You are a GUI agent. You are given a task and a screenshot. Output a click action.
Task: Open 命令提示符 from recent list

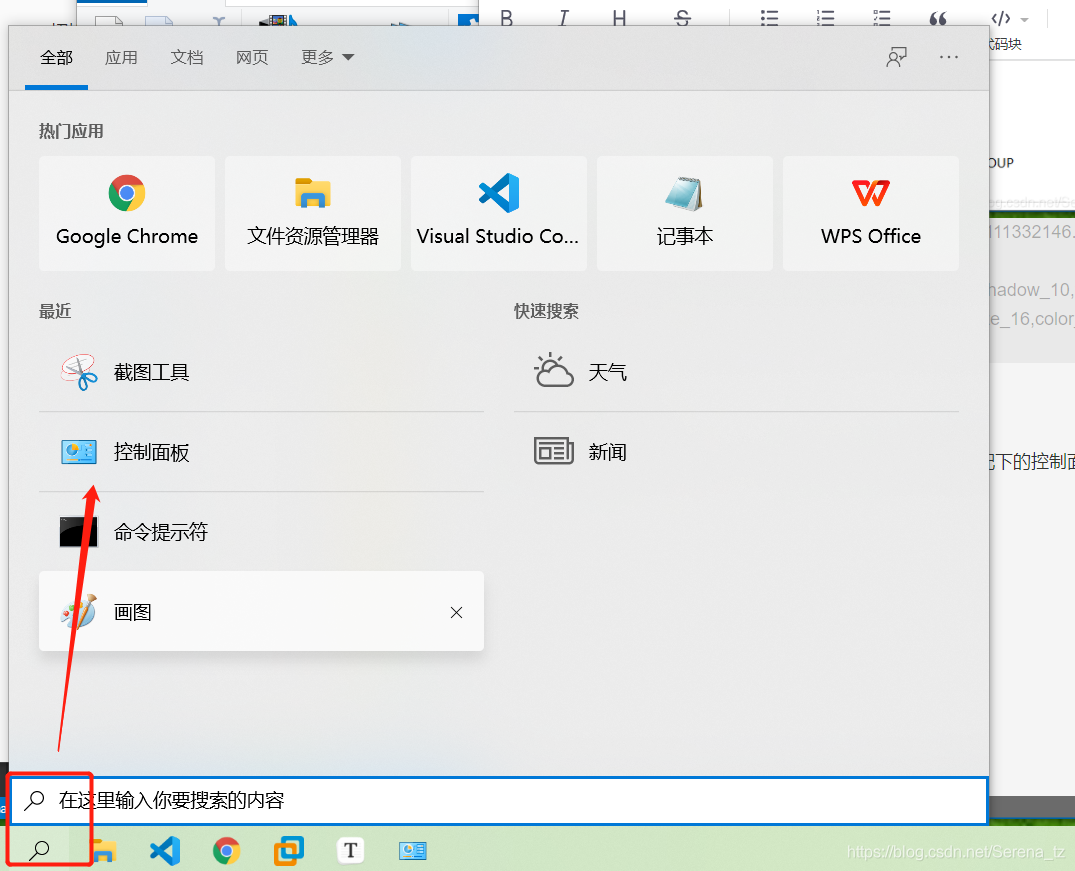261,532
